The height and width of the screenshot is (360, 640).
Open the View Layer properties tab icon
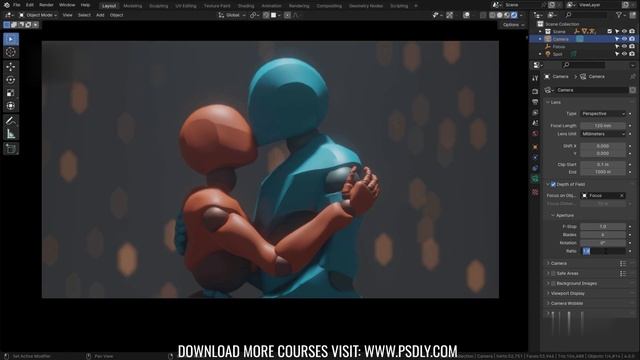click(535, 113)
